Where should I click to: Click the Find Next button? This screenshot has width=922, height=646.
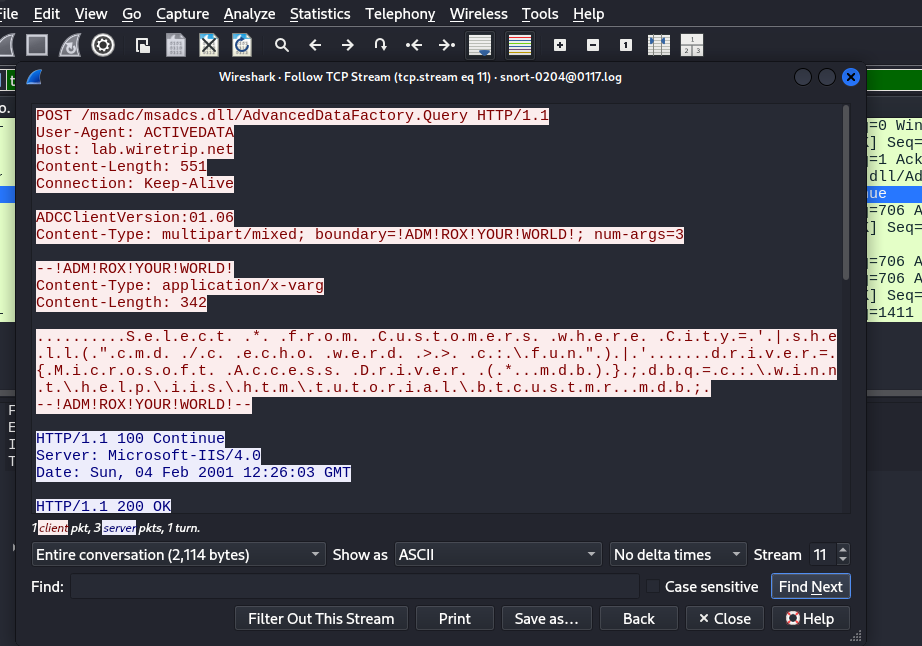[x=810, y=587]
